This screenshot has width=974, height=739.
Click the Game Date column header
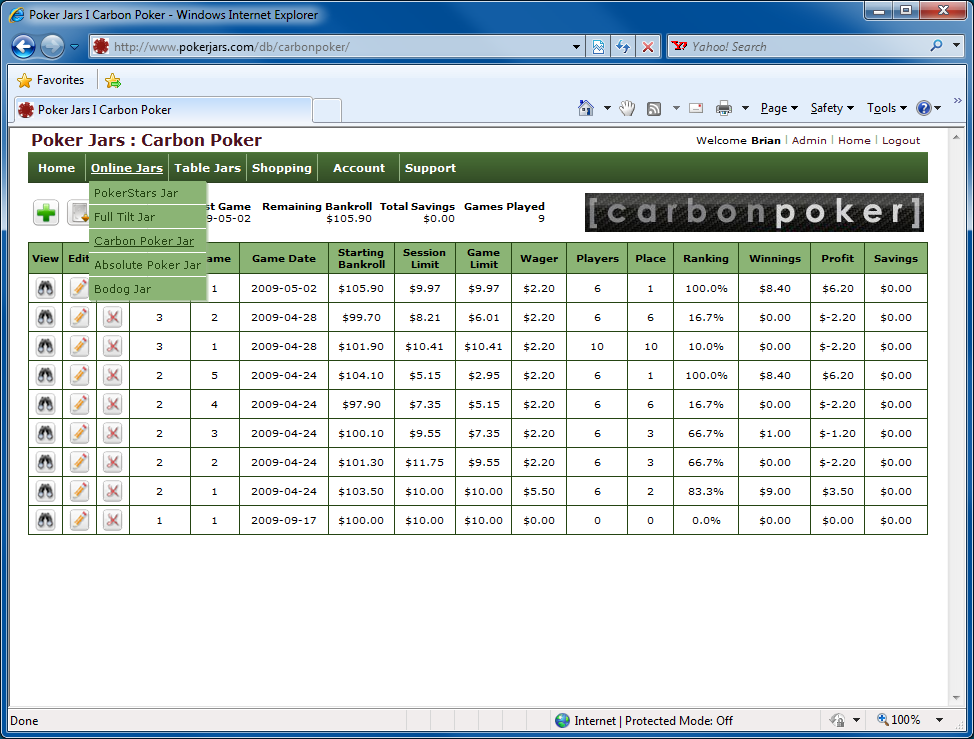pos(284,258)
